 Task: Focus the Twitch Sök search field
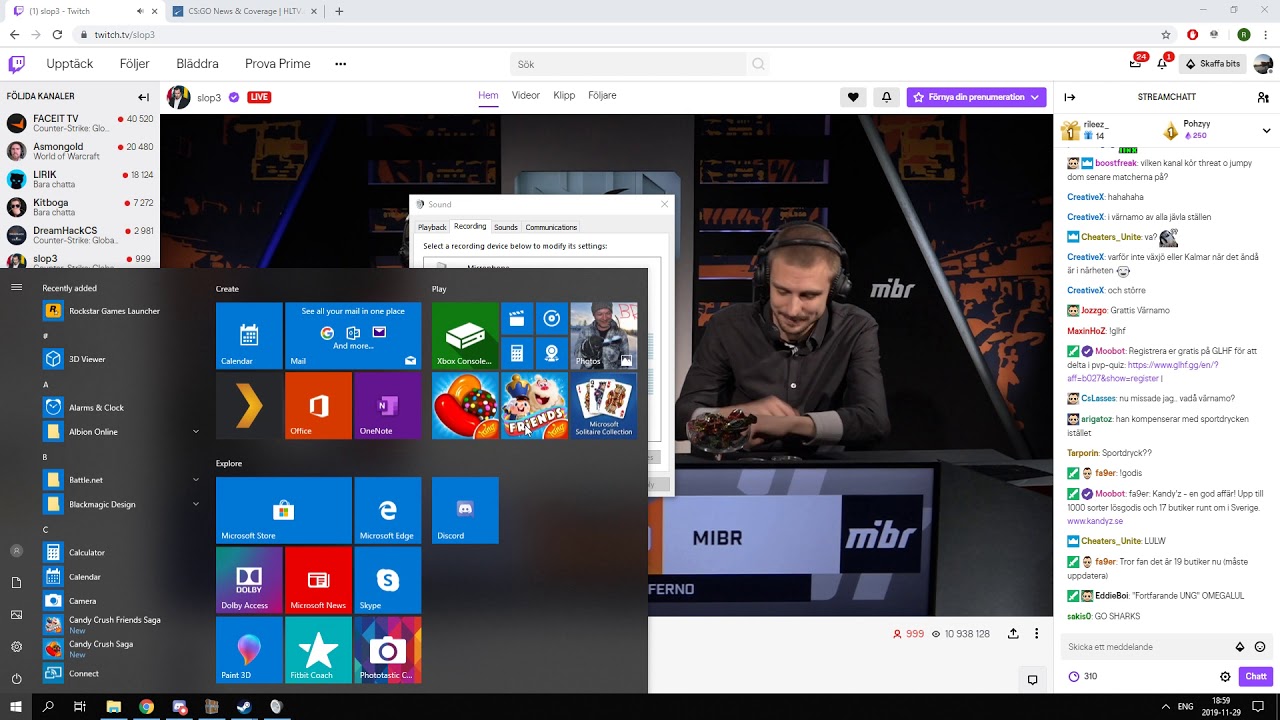tap(628, 64)
